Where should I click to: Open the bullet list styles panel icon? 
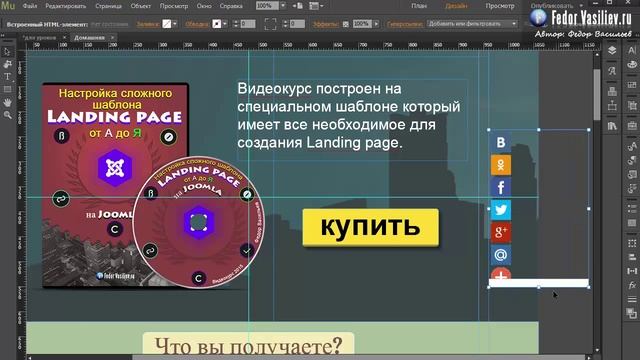tap(632, 209)
